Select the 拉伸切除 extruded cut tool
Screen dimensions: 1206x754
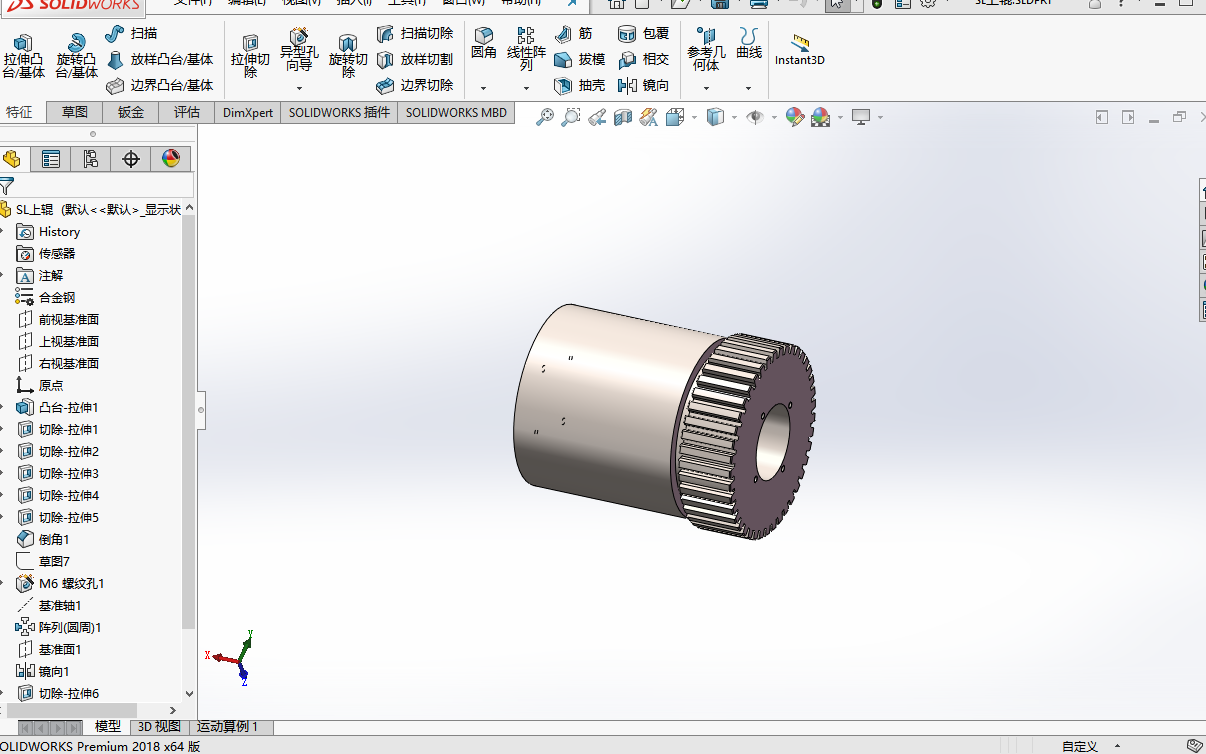coord(250,56)
